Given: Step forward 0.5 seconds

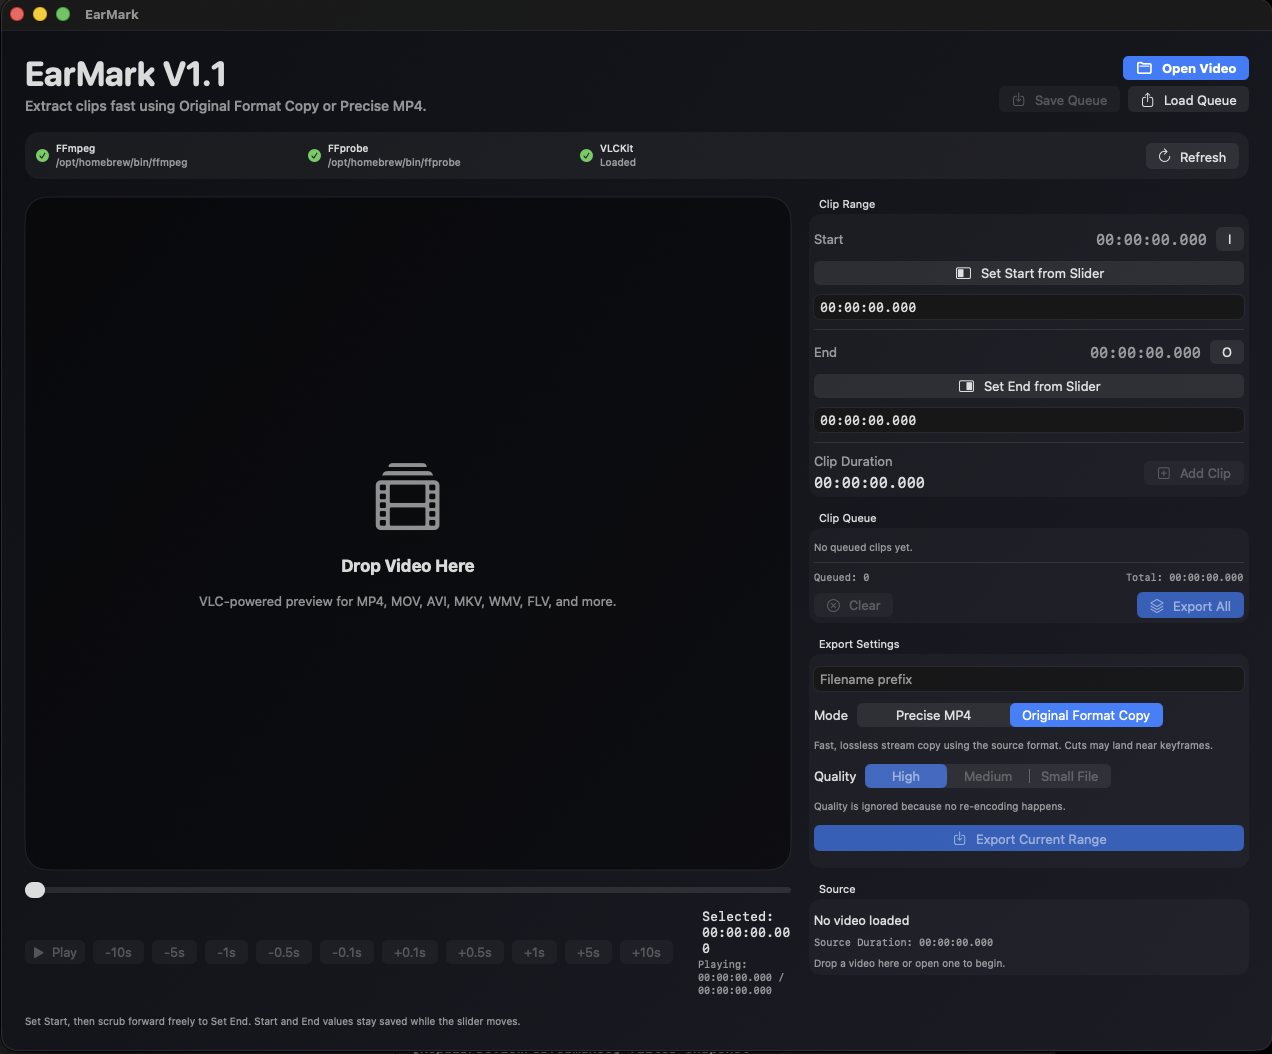Looking at the screenshot, I should tap(475, 952).
